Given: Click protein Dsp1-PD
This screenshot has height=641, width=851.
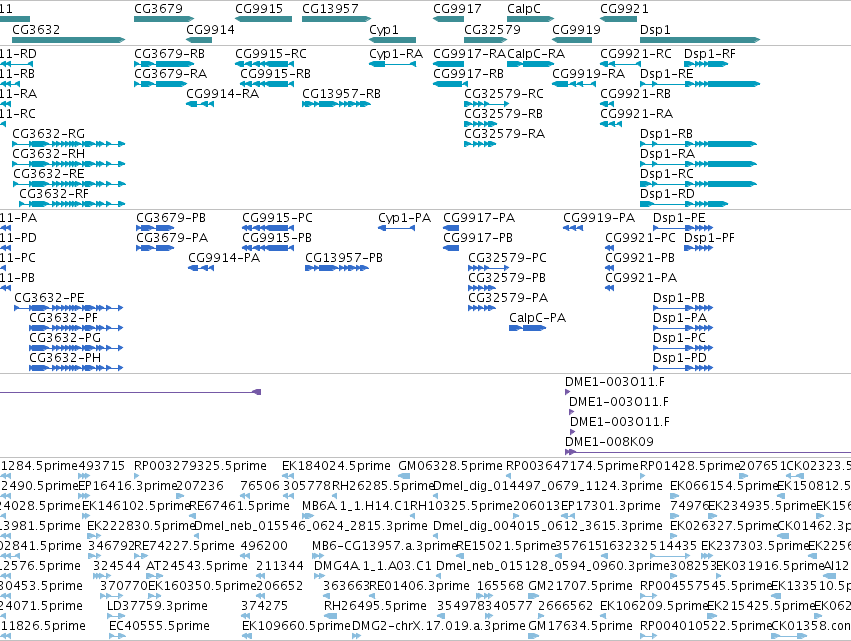Looking at the screenshot, I should point(683,369).
